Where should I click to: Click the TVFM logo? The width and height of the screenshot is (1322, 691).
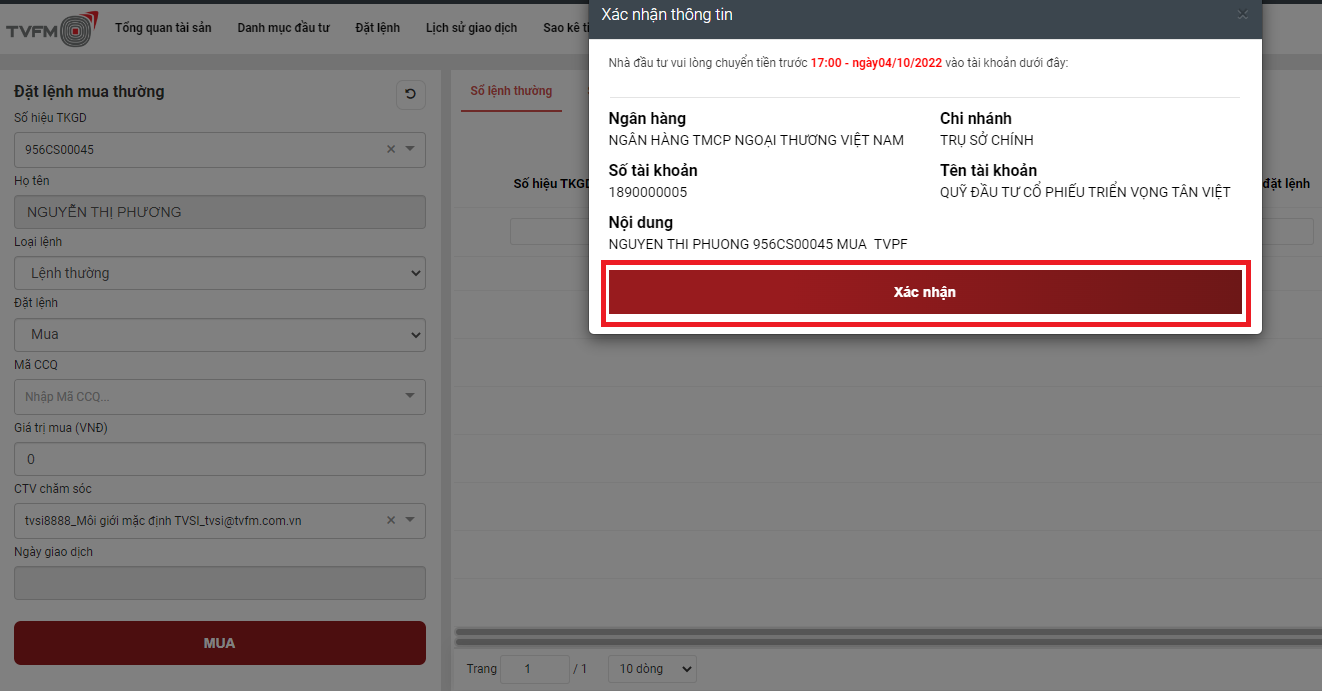tap(52, 29)
